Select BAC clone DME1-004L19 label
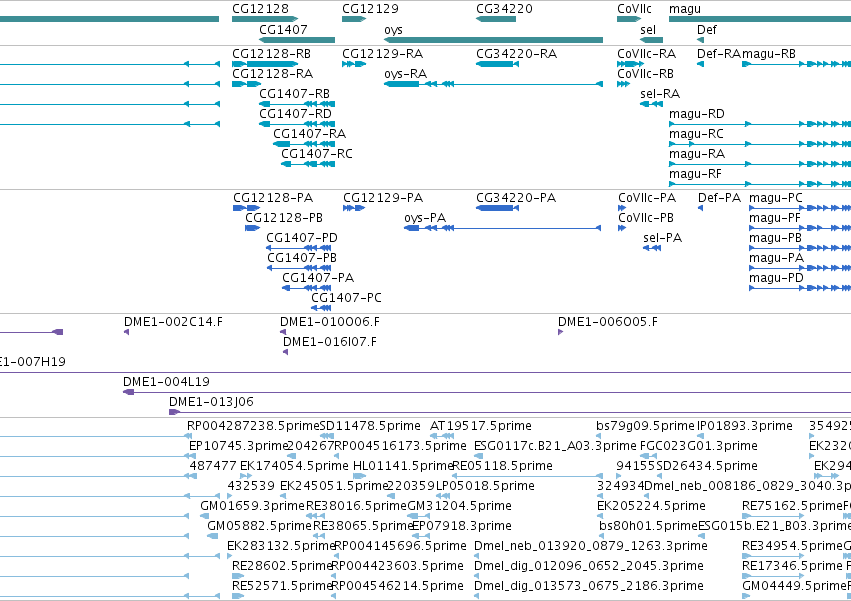851x601 pixels. (x=166, y=382)
